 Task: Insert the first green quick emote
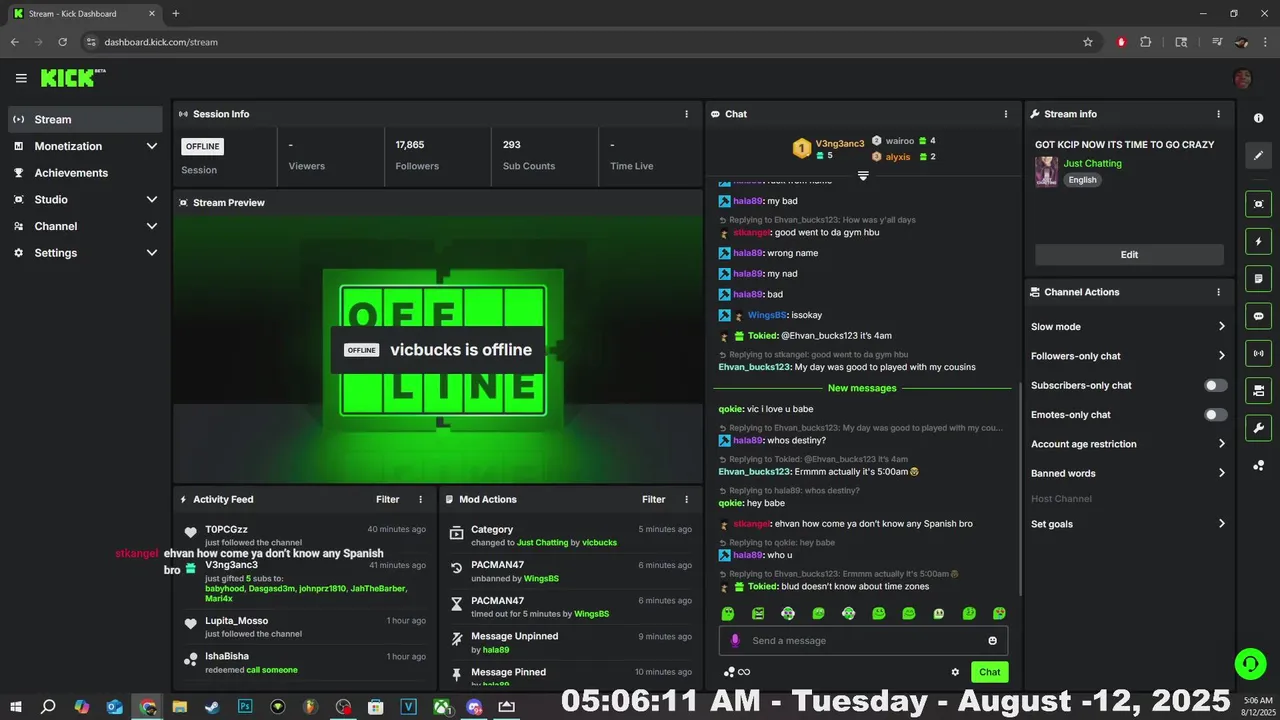pos(727,613)
